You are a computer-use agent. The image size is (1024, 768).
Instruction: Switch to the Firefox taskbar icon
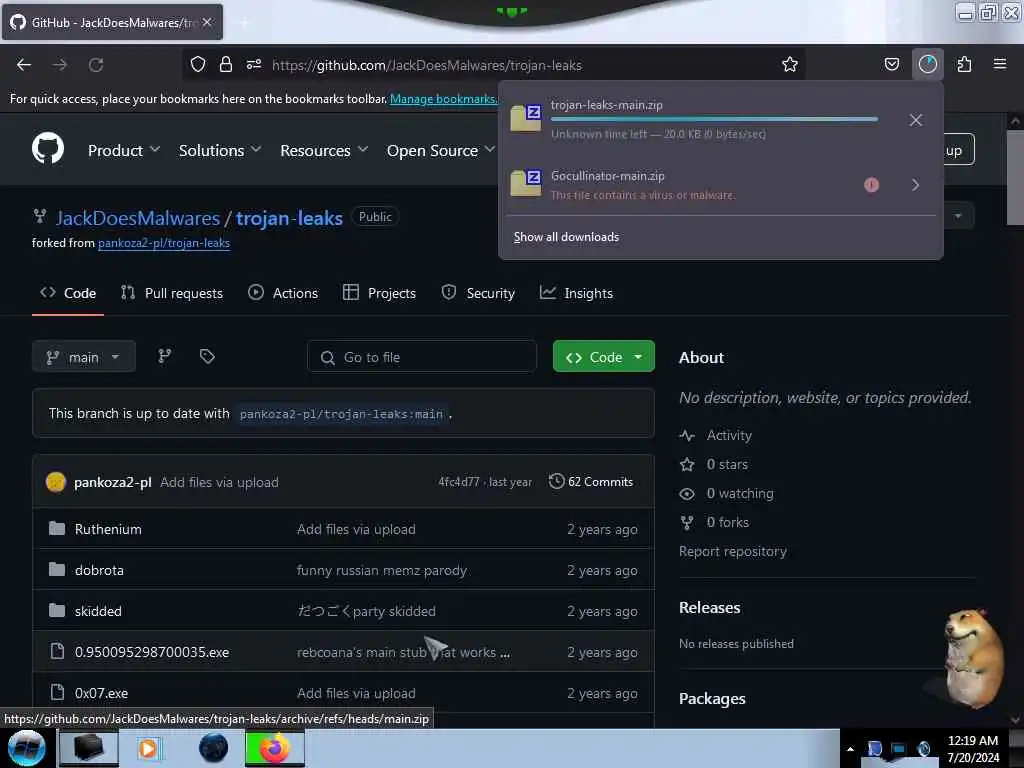coord(274,748)
